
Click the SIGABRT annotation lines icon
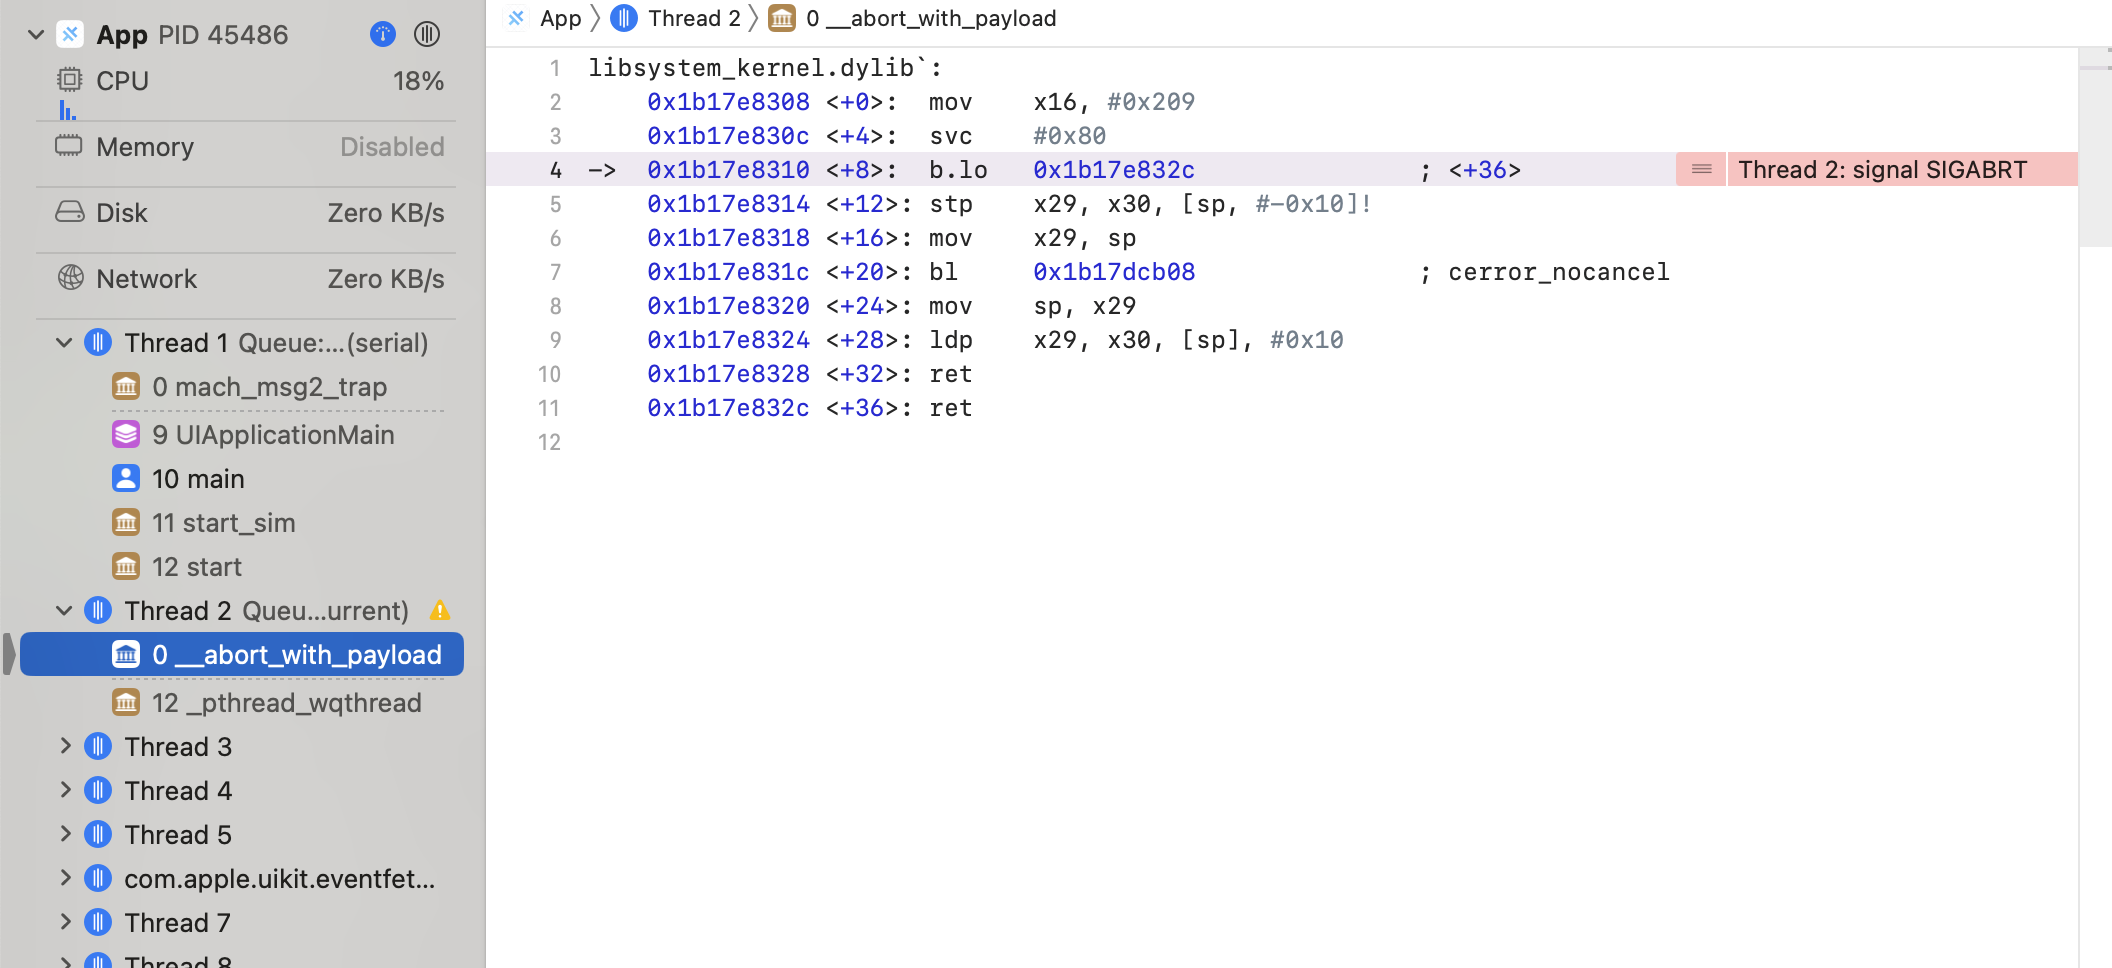tap(1701, 170)
